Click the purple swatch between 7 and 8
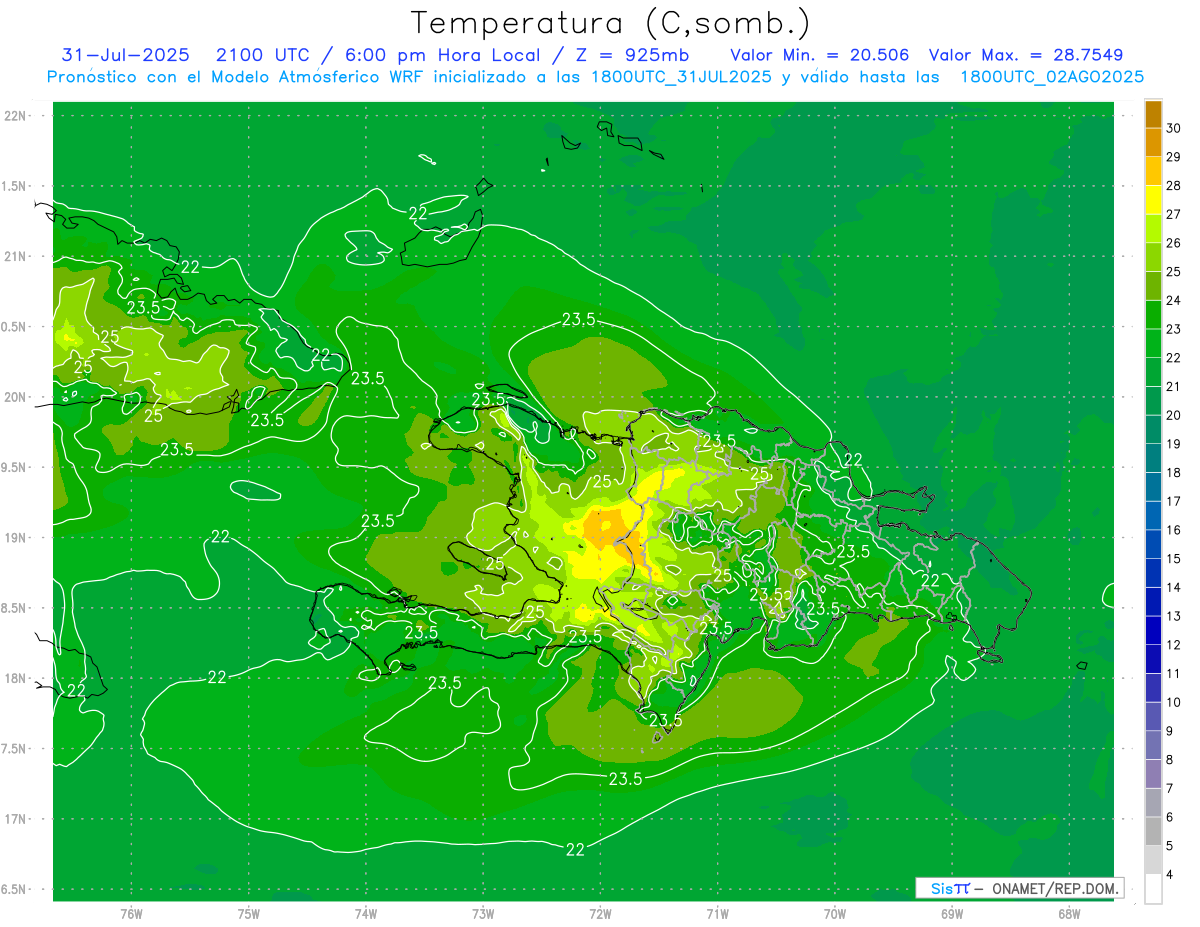 pos(1153,774)
